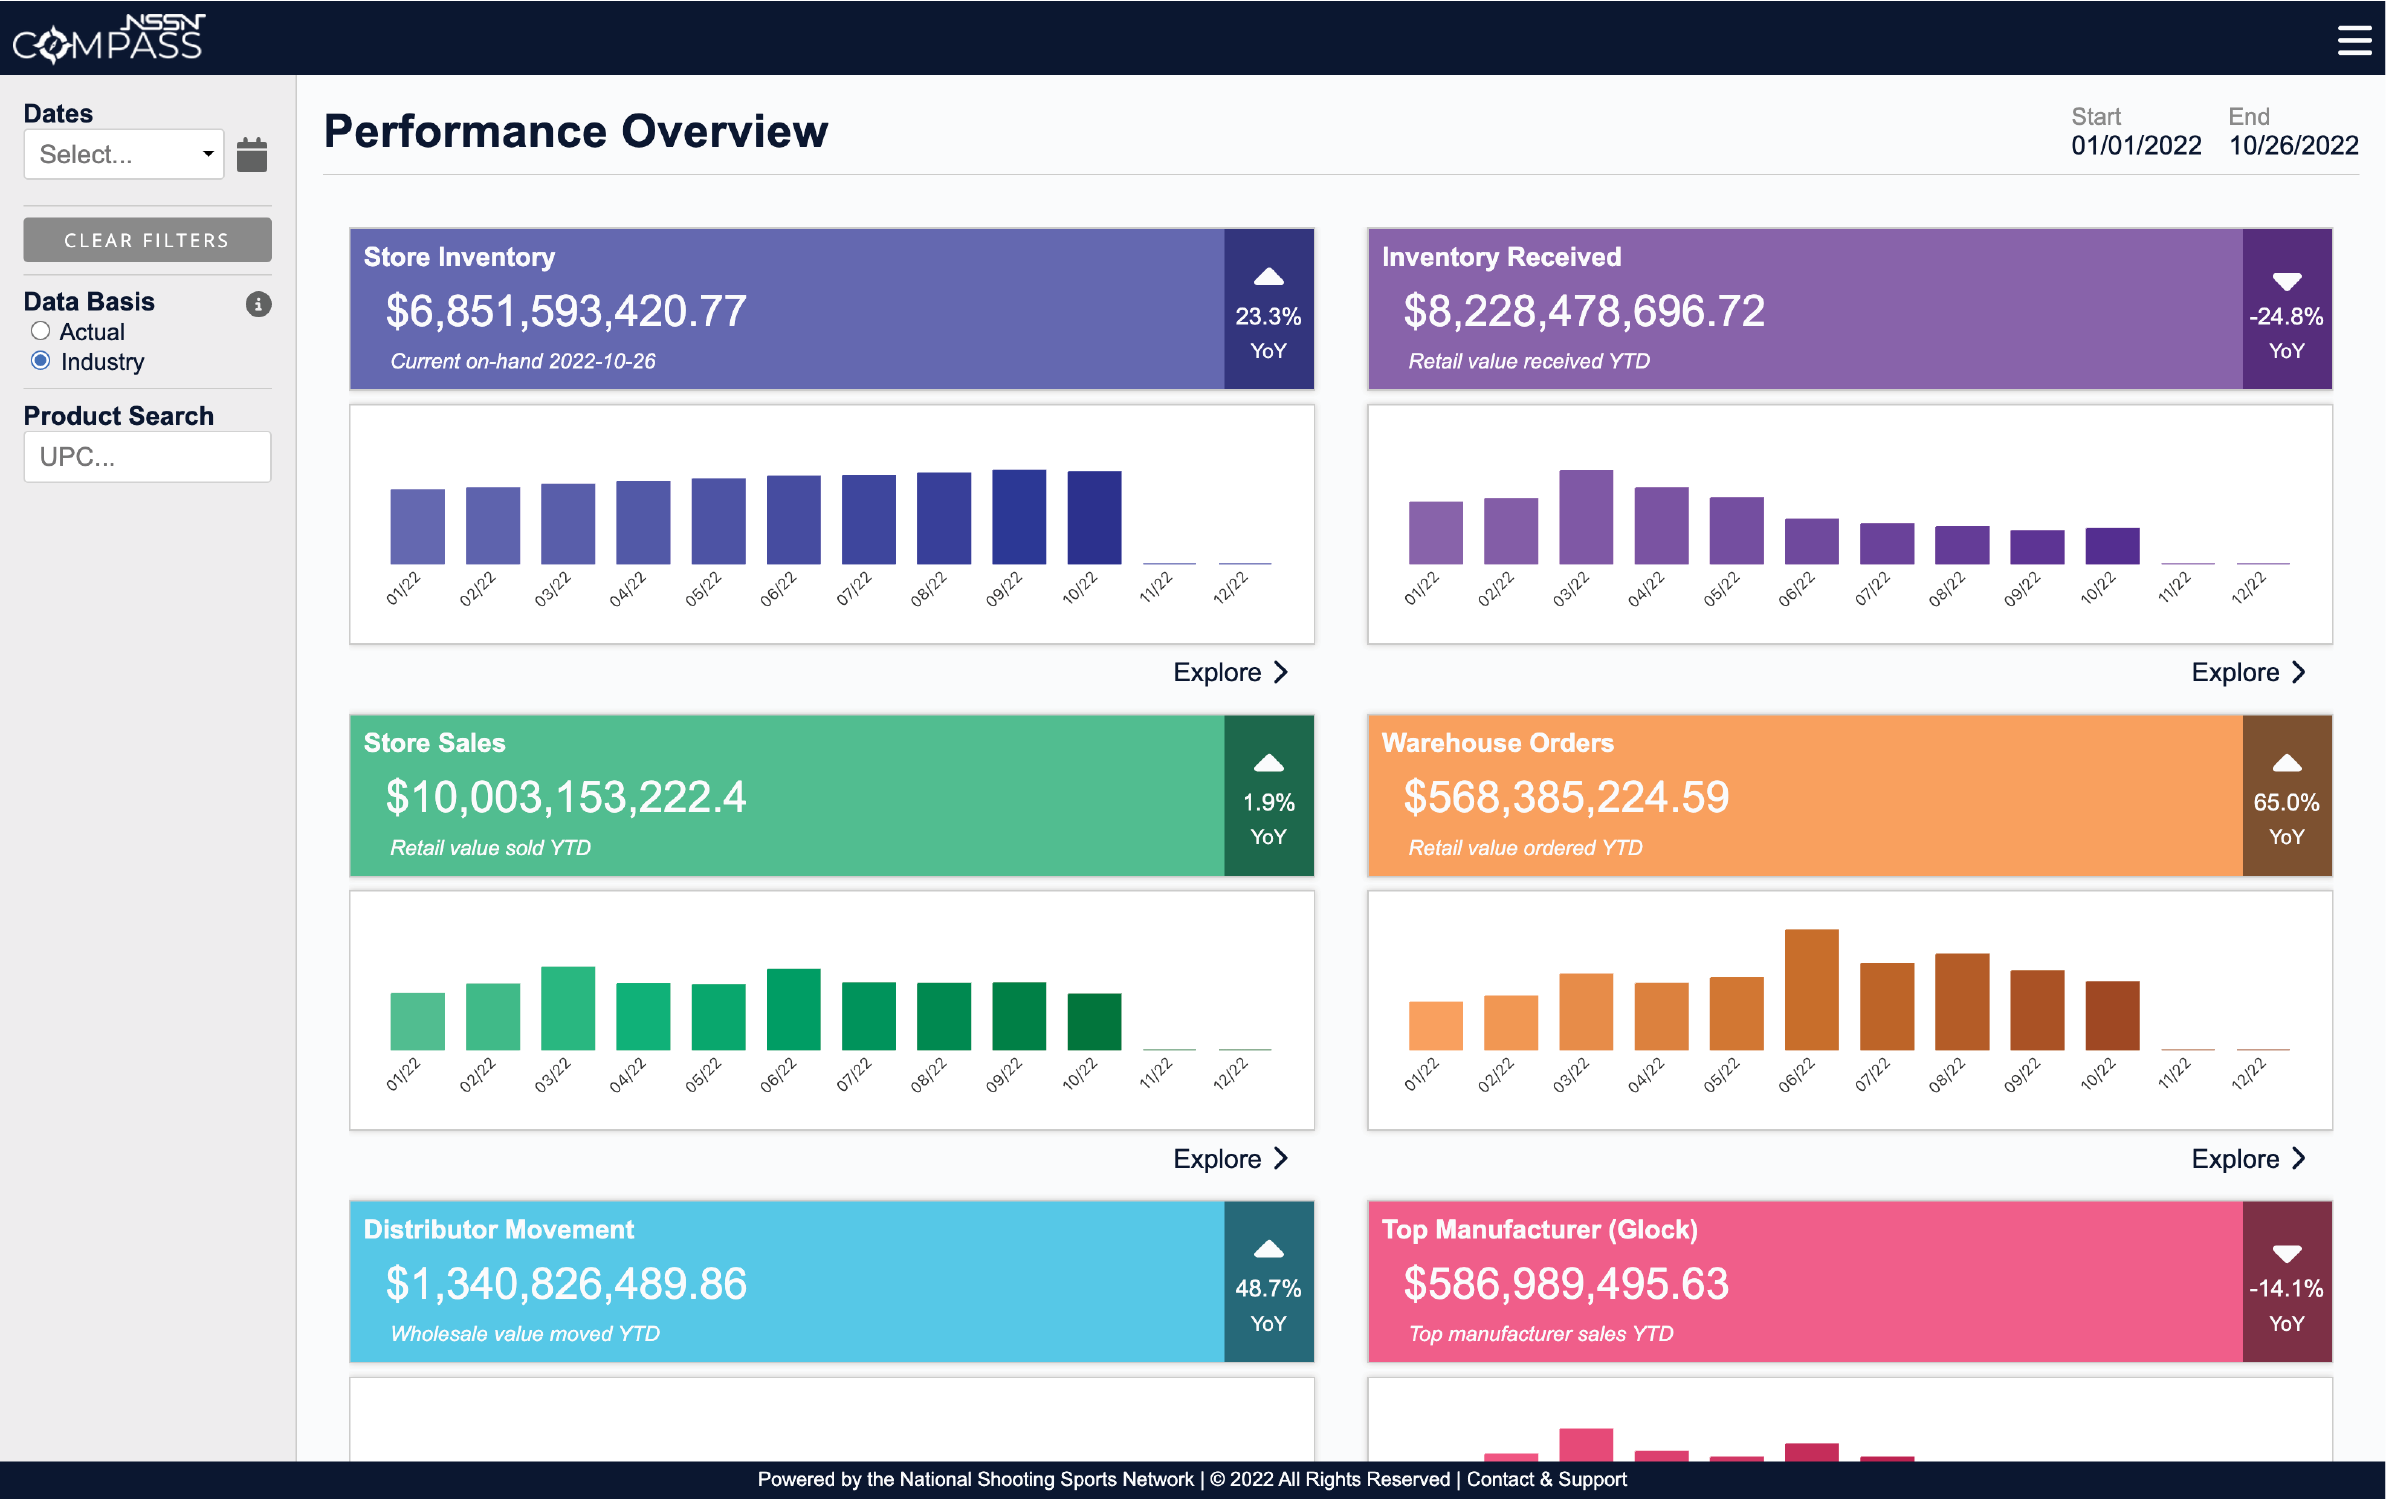Click the Distributor Movement value $1,340,826,489.86

[566, 1283]
